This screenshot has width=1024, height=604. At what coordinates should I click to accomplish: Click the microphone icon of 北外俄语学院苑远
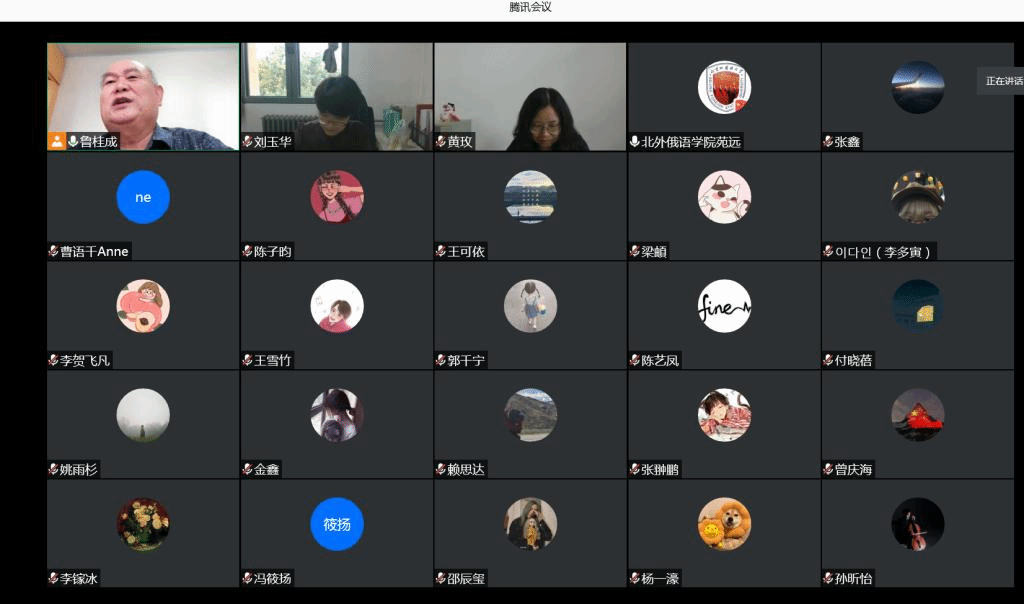[635, 142]
